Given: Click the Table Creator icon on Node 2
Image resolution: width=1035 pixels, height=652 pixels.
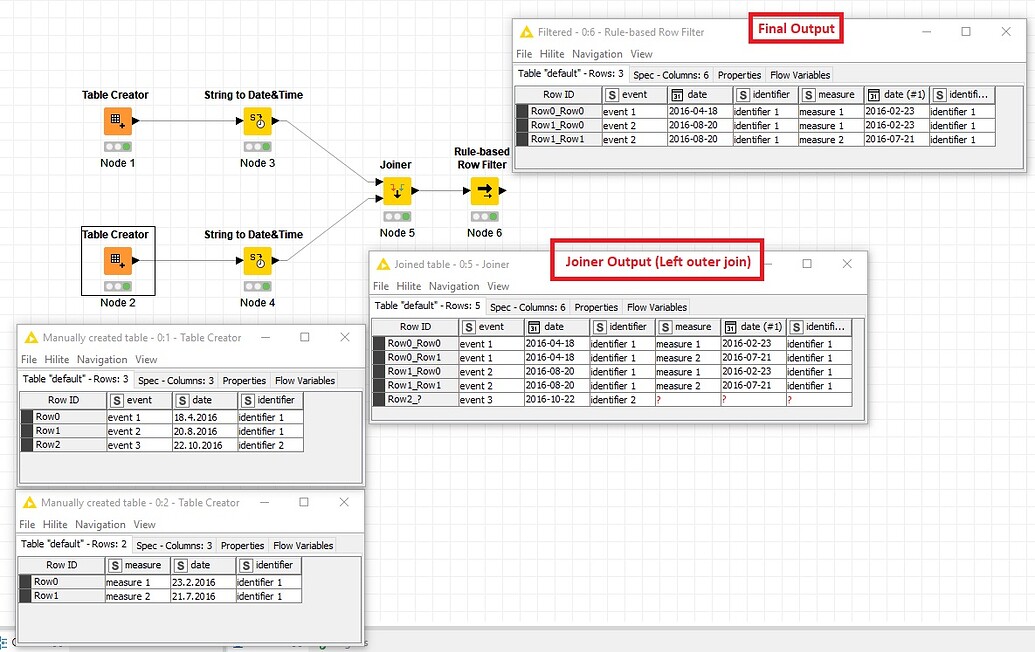Looking at the screenshot, I should pos(116,261).
